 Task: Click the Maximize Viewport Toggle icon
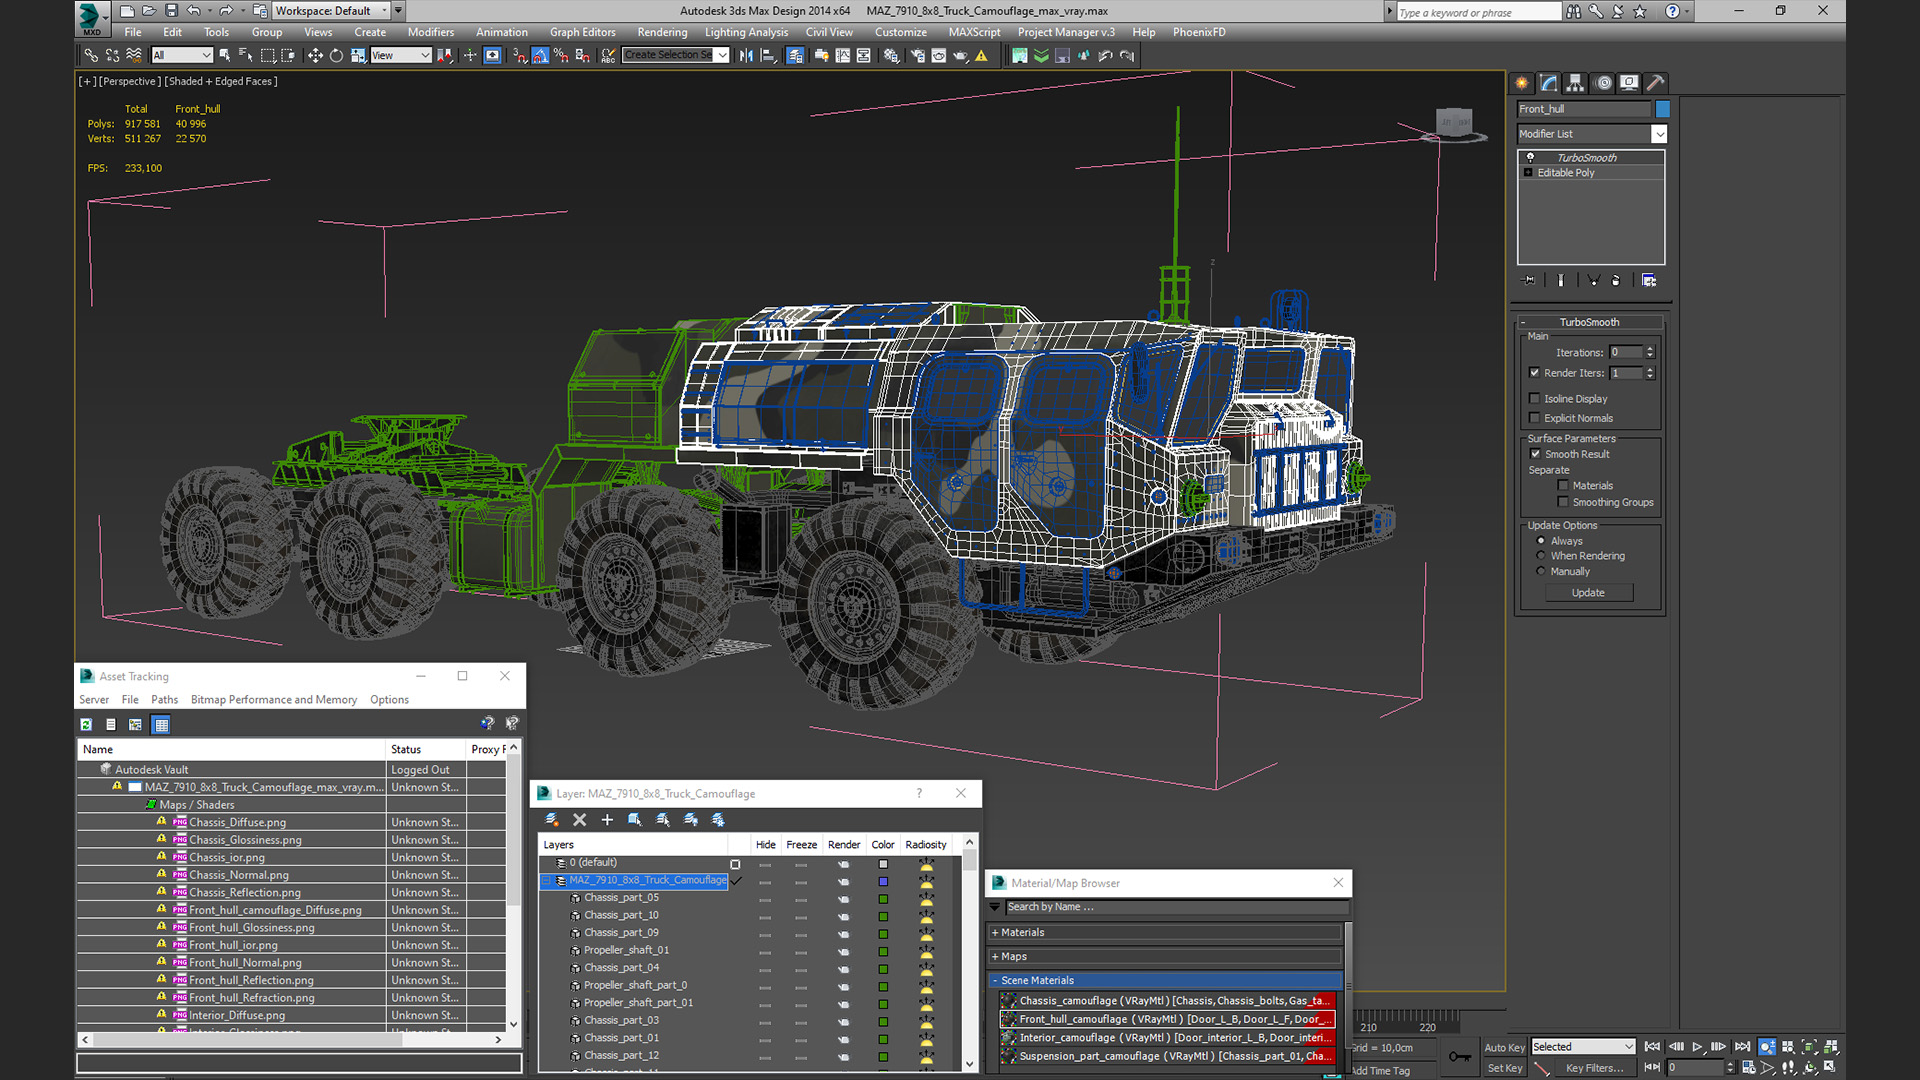click(1829, 1067)
